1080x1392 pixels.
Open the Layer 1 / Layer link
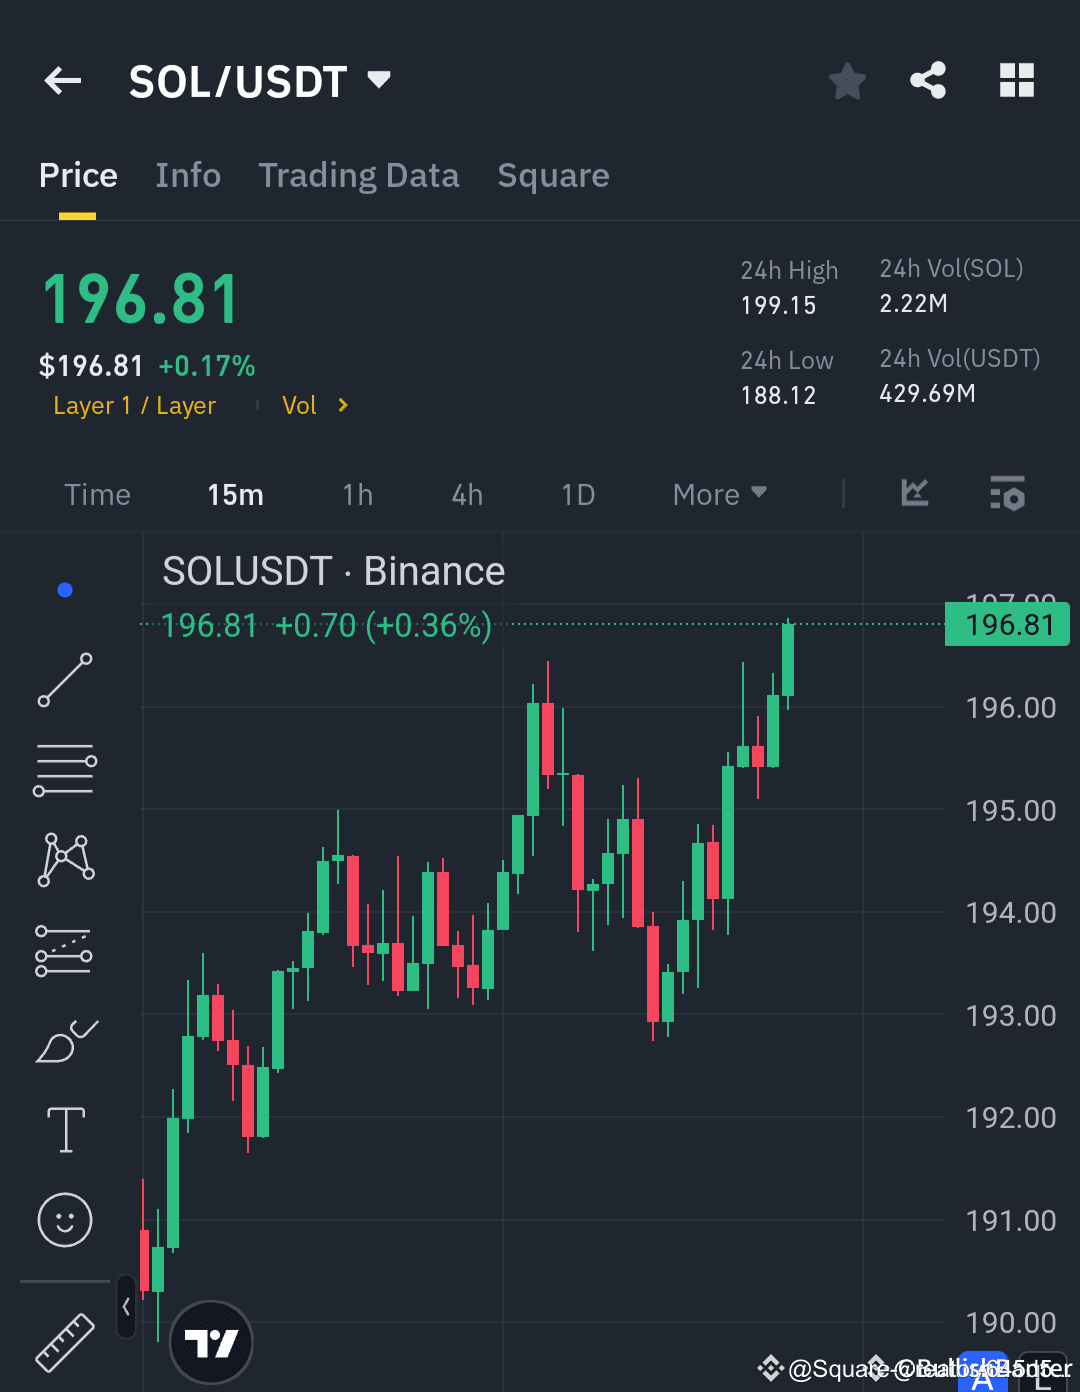coord(134,405)
